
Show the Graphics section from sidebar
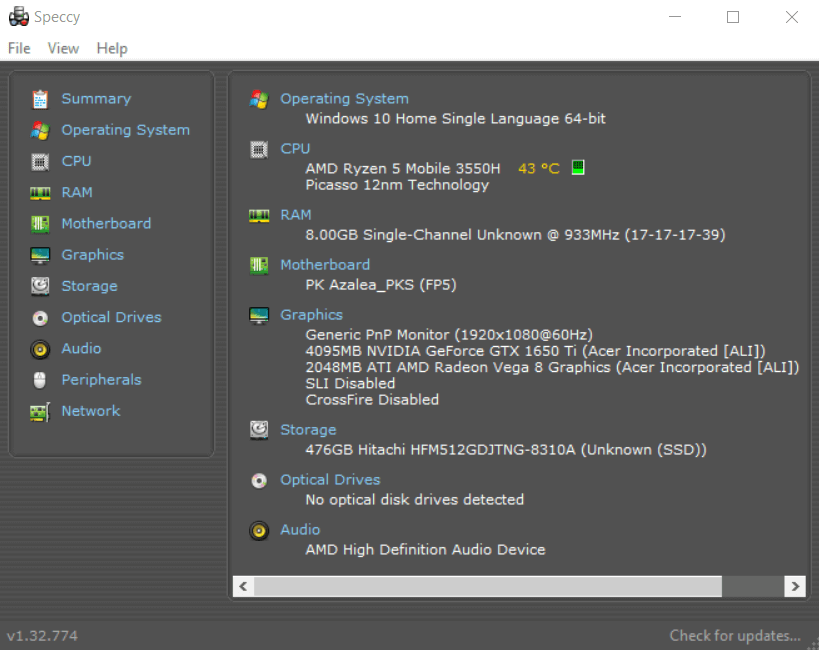(x=92, y=255)
